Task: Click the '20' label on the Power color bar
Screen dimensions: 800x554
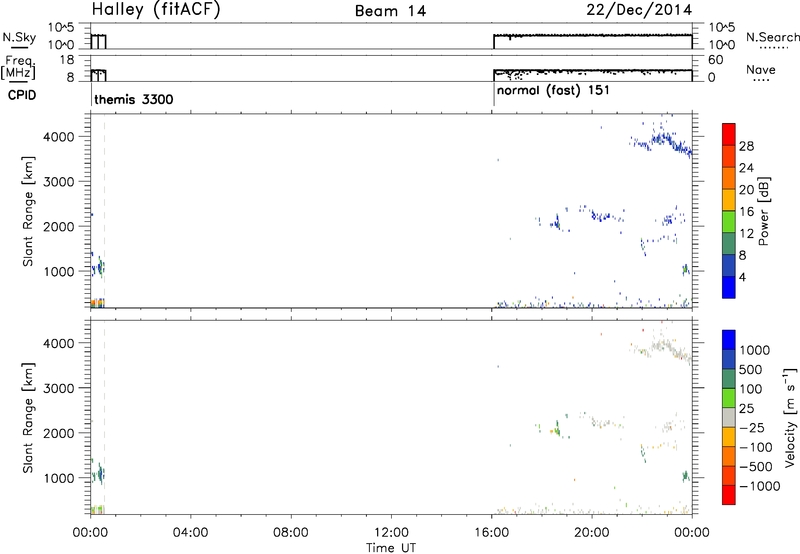Action: (x=746, y=190)
